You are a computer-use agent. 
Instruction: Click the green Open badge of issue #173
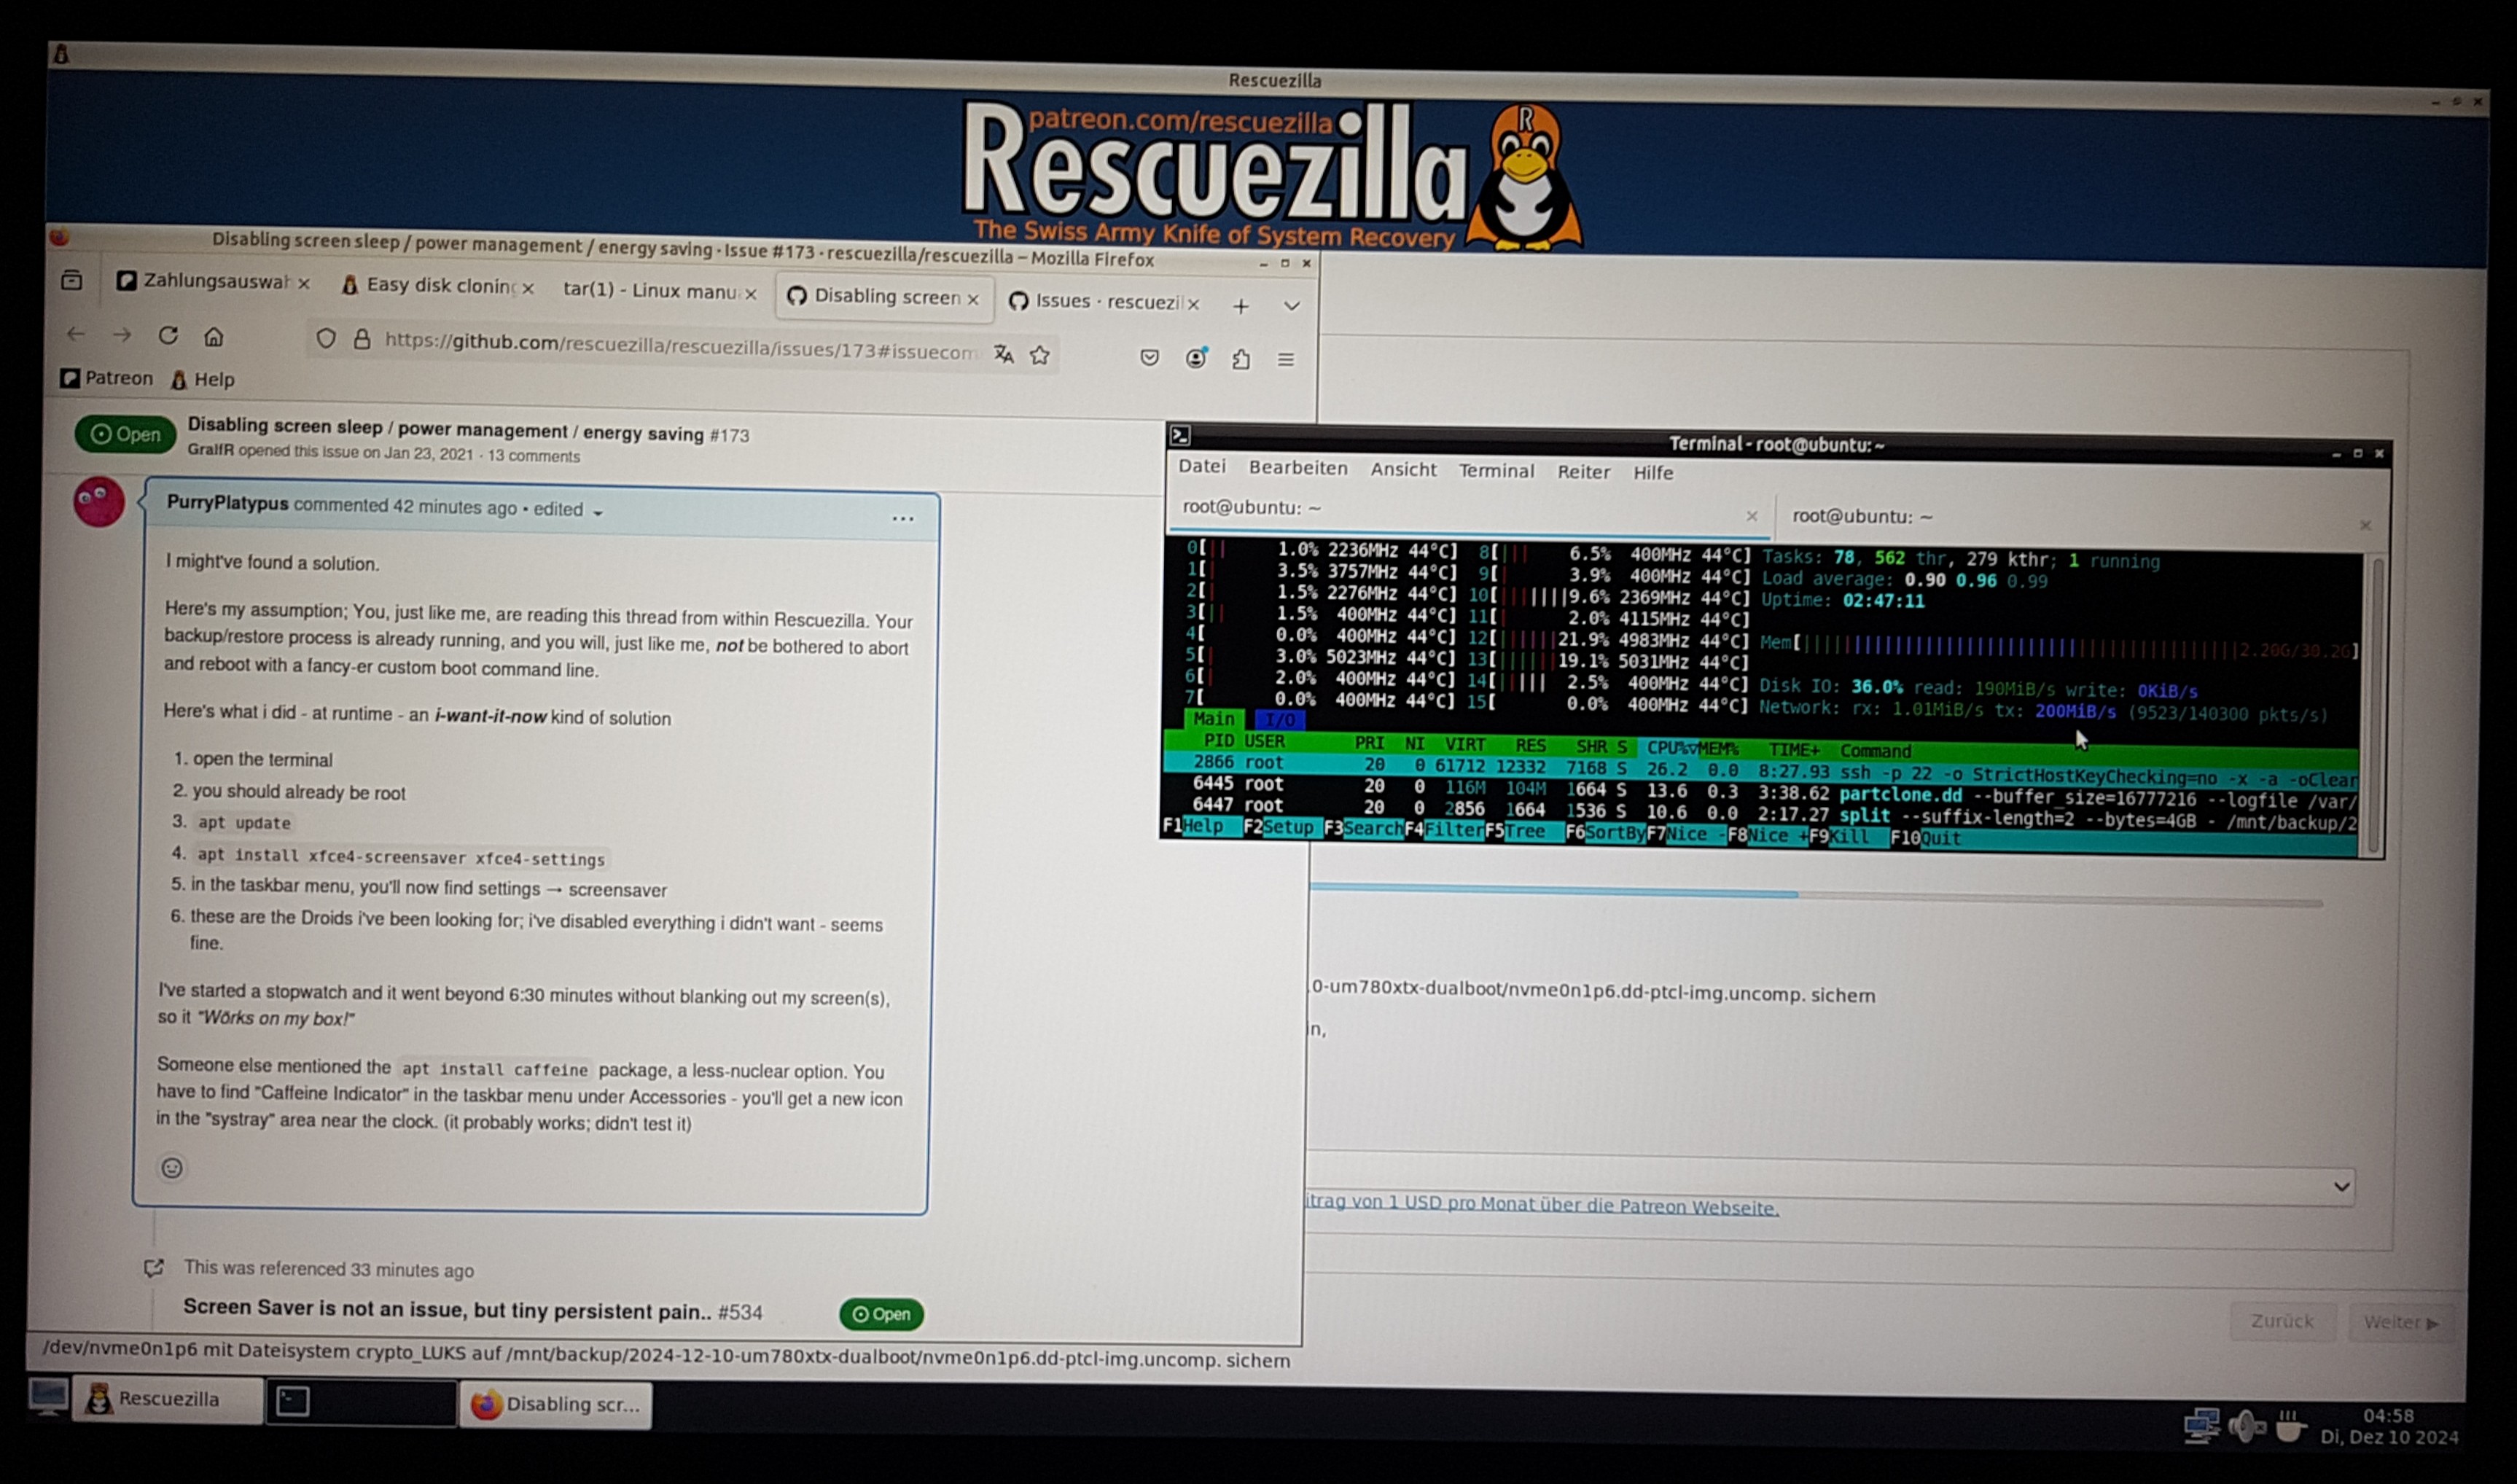125,434
